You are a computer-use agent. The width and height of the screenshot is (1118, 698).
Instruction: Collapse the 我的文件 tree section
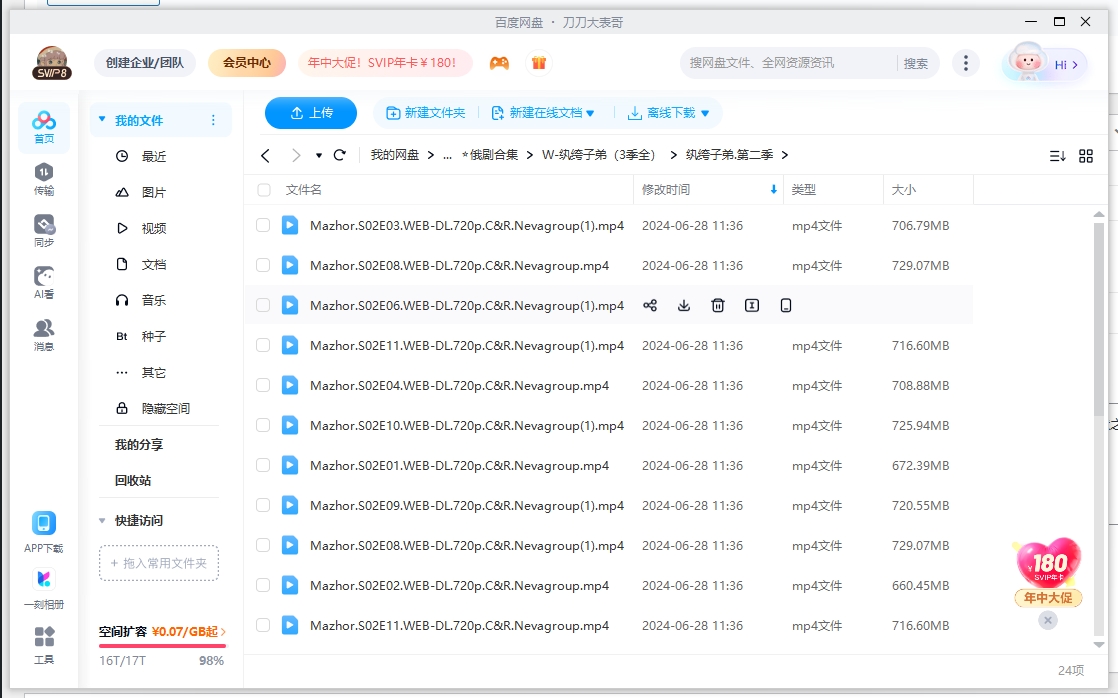click(x=102, y=120)
